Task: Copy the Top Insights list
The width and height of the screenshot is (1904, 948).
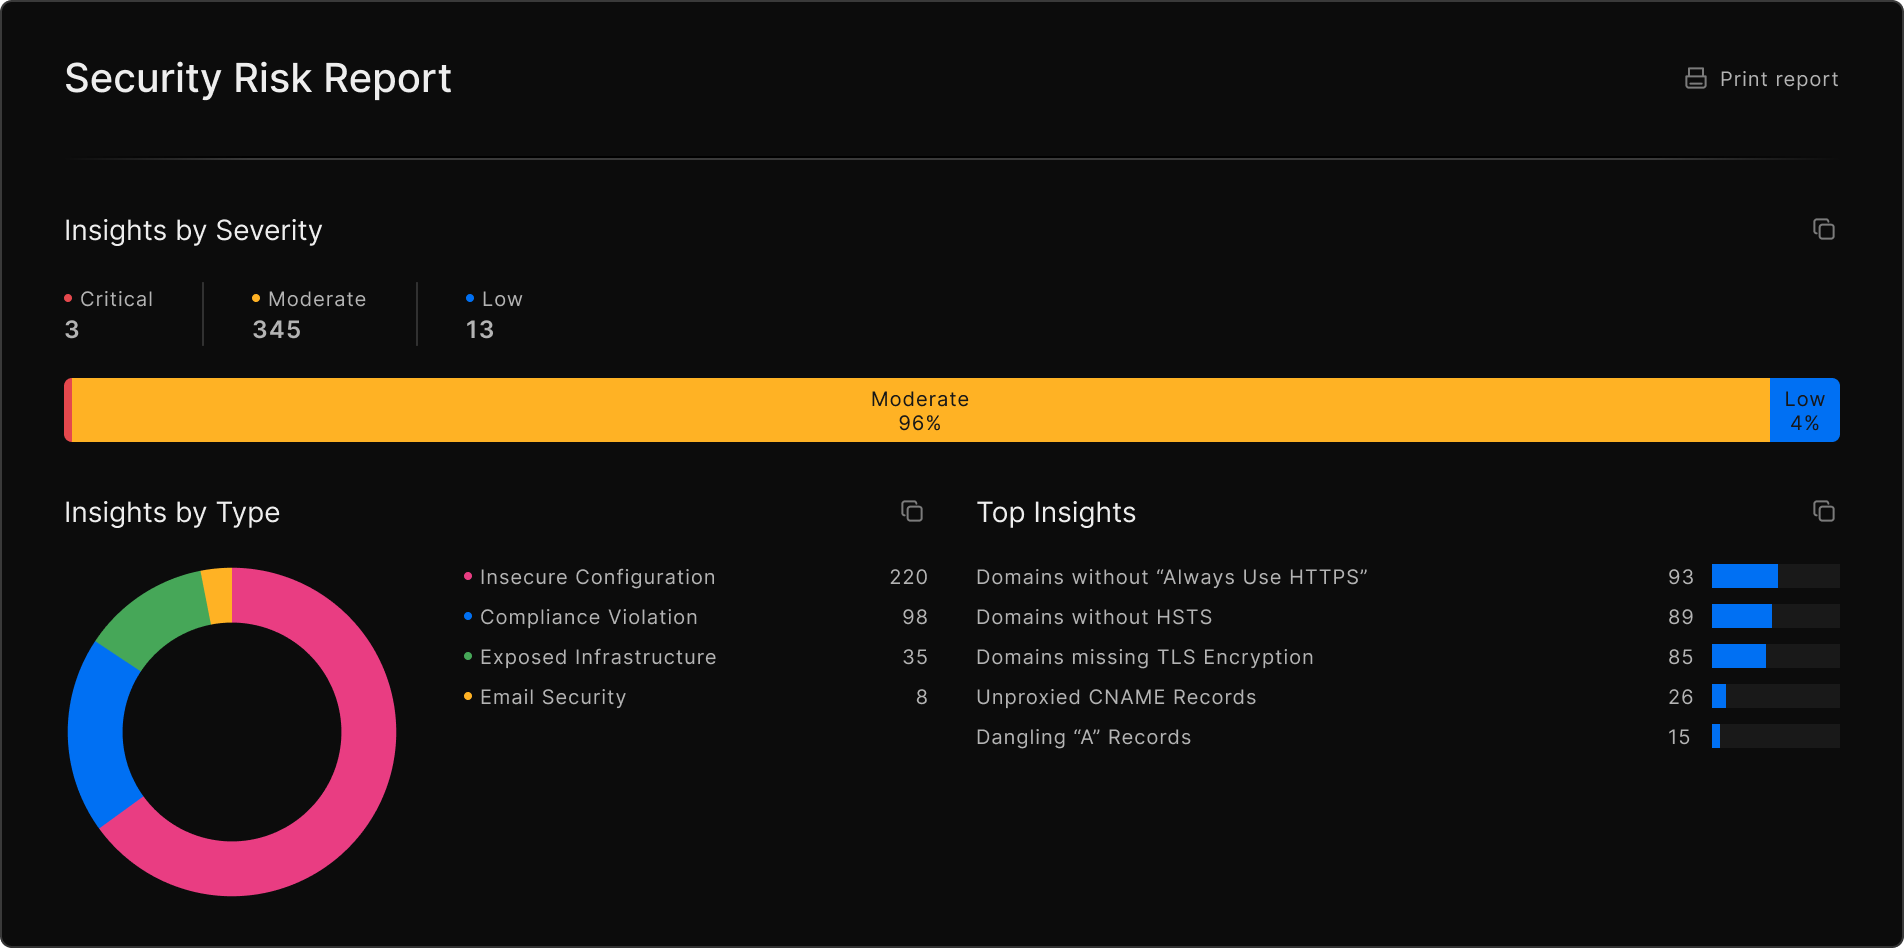Action: [1823, 512]
